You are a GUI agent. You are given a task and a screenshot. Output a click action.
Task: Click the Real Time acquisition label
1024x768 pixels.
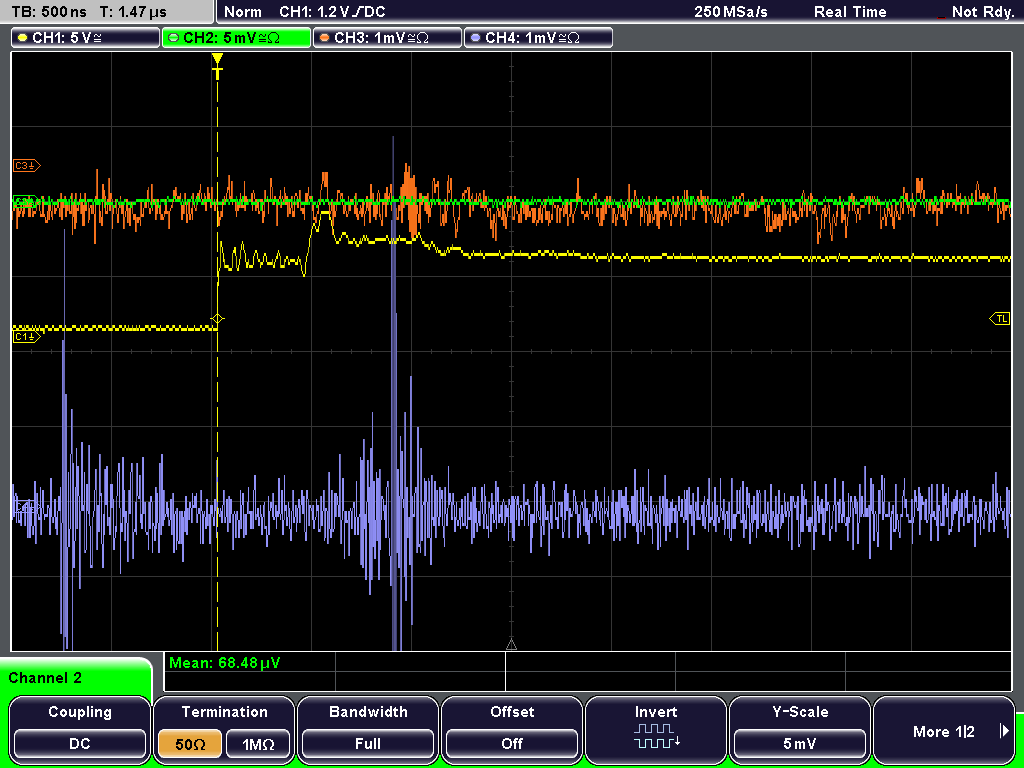[850, 12]
